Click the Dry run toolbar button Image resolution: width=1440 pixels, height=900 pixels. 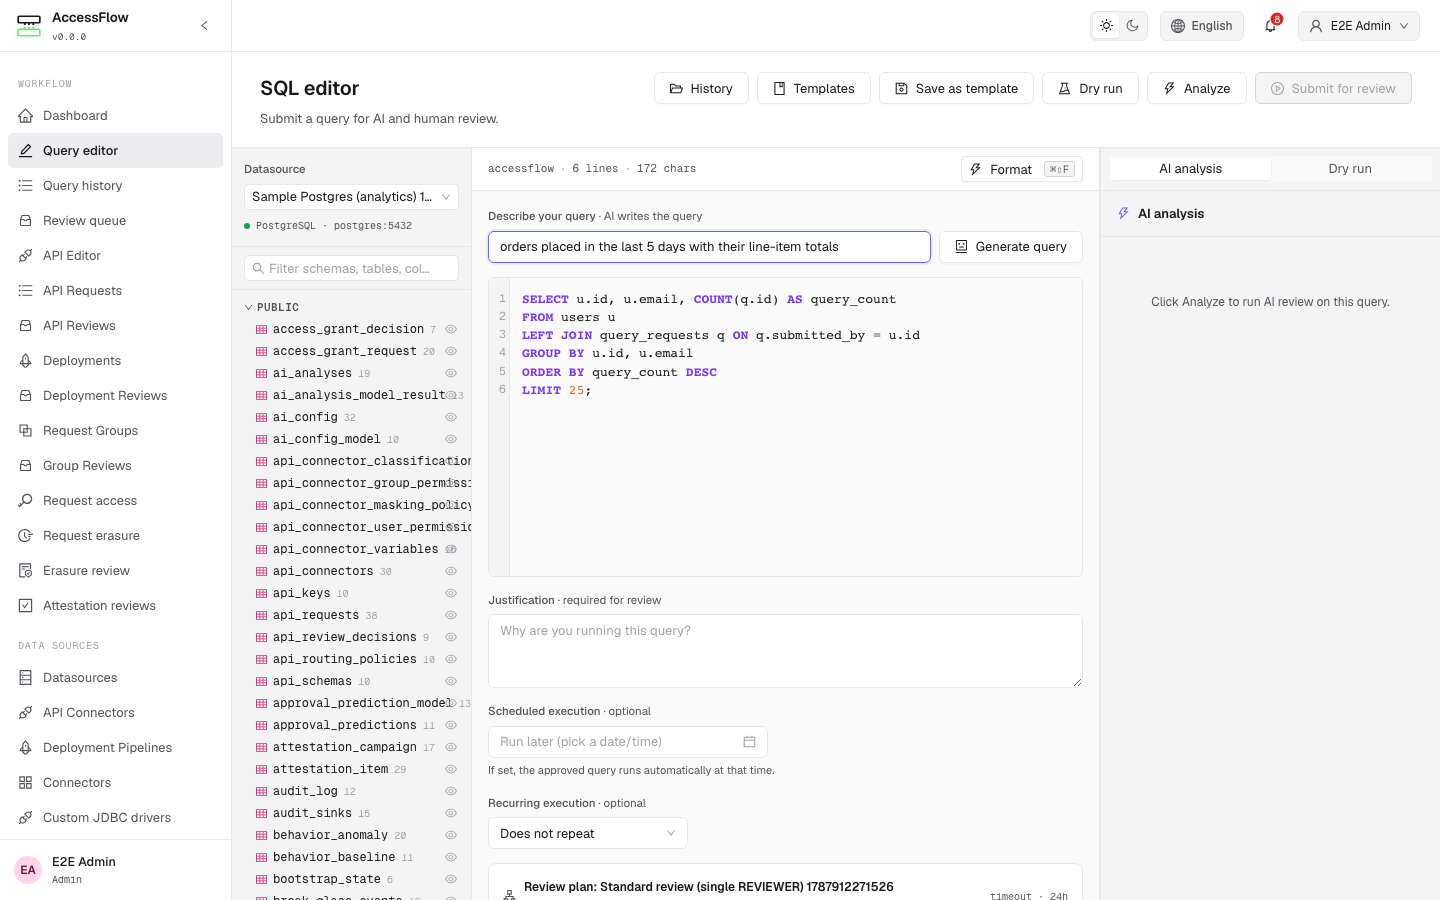(x=1090, y=88)
